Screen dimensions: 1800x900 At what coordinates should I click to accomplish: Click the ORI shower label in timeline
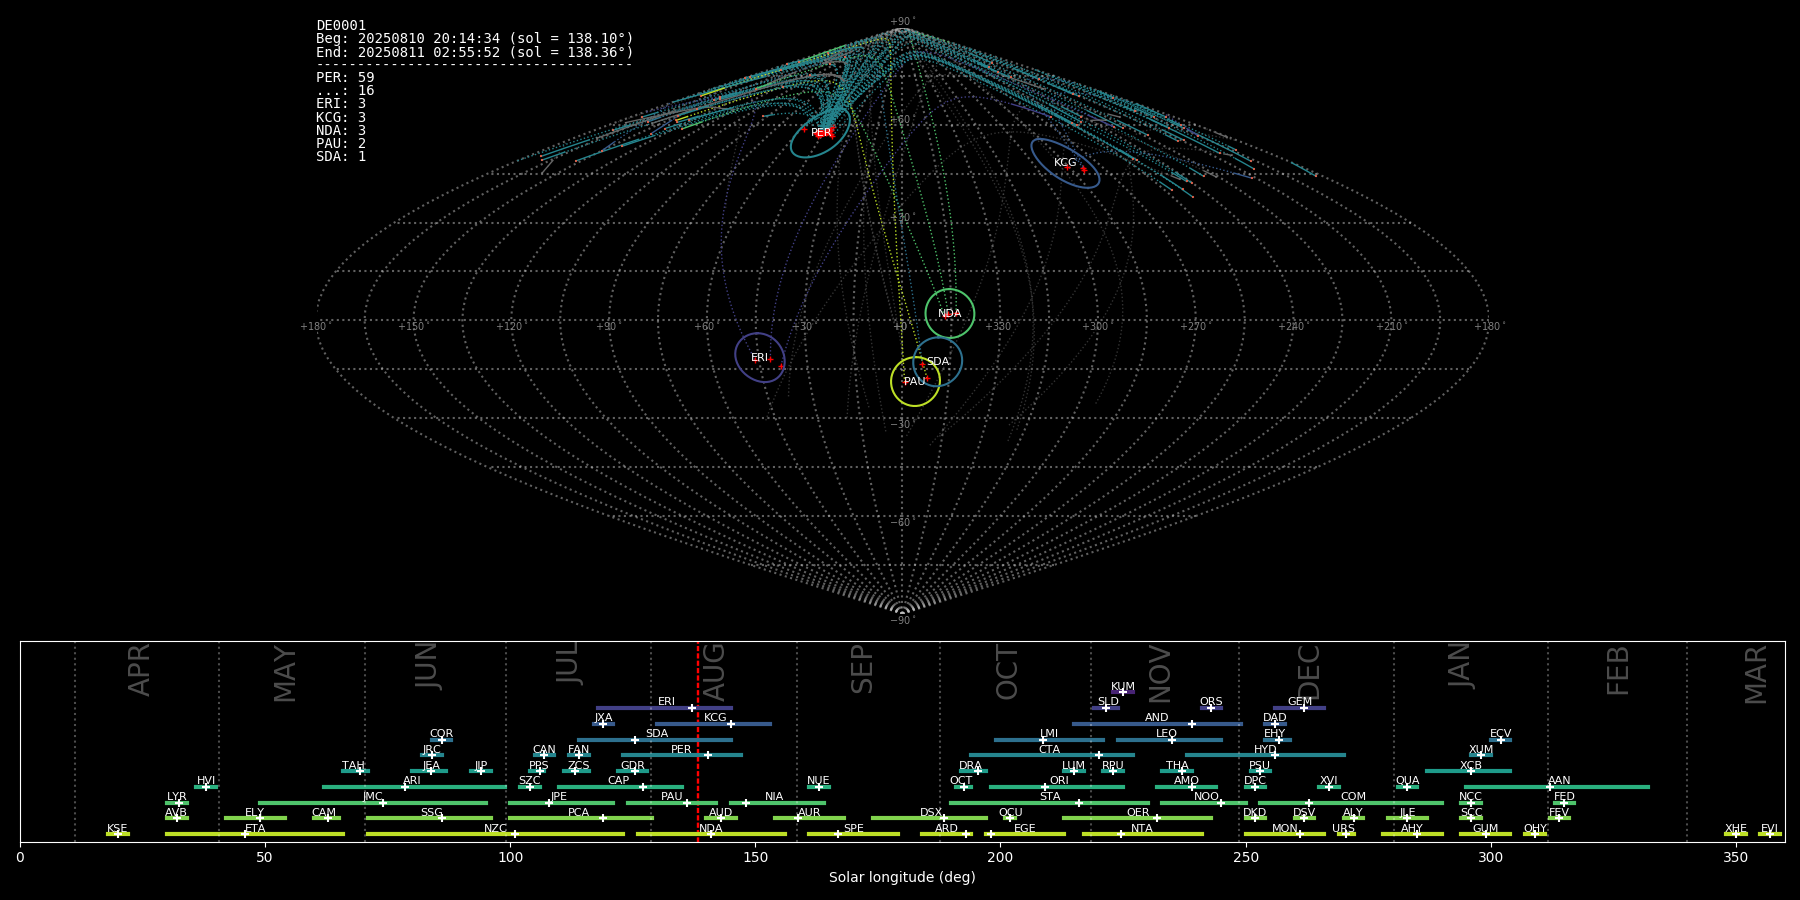point(1059,781)
